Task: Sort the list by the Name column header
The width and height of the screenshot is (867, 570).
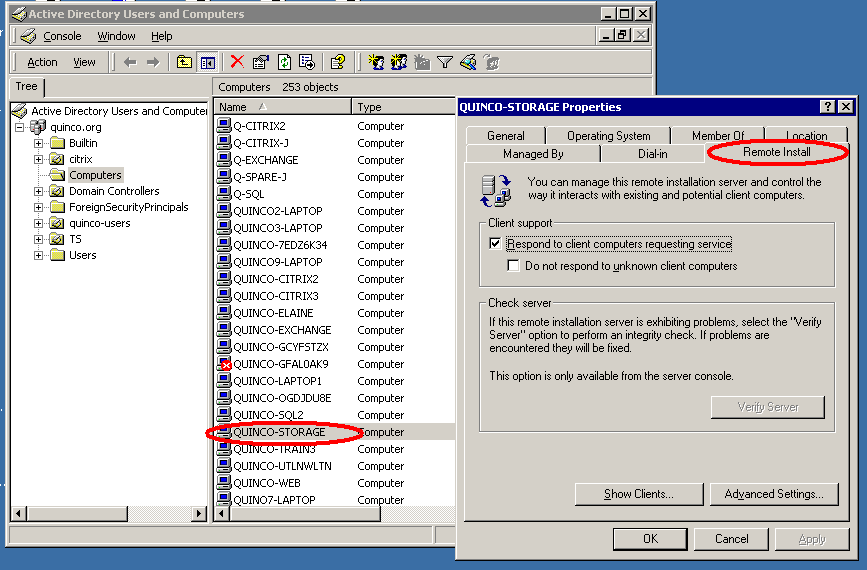Action: [x=283, y=107]
